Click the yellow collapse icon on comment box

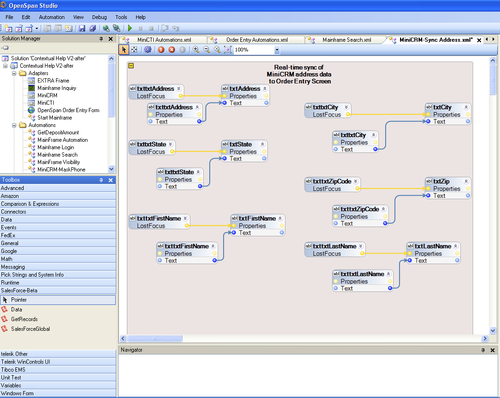131,66
